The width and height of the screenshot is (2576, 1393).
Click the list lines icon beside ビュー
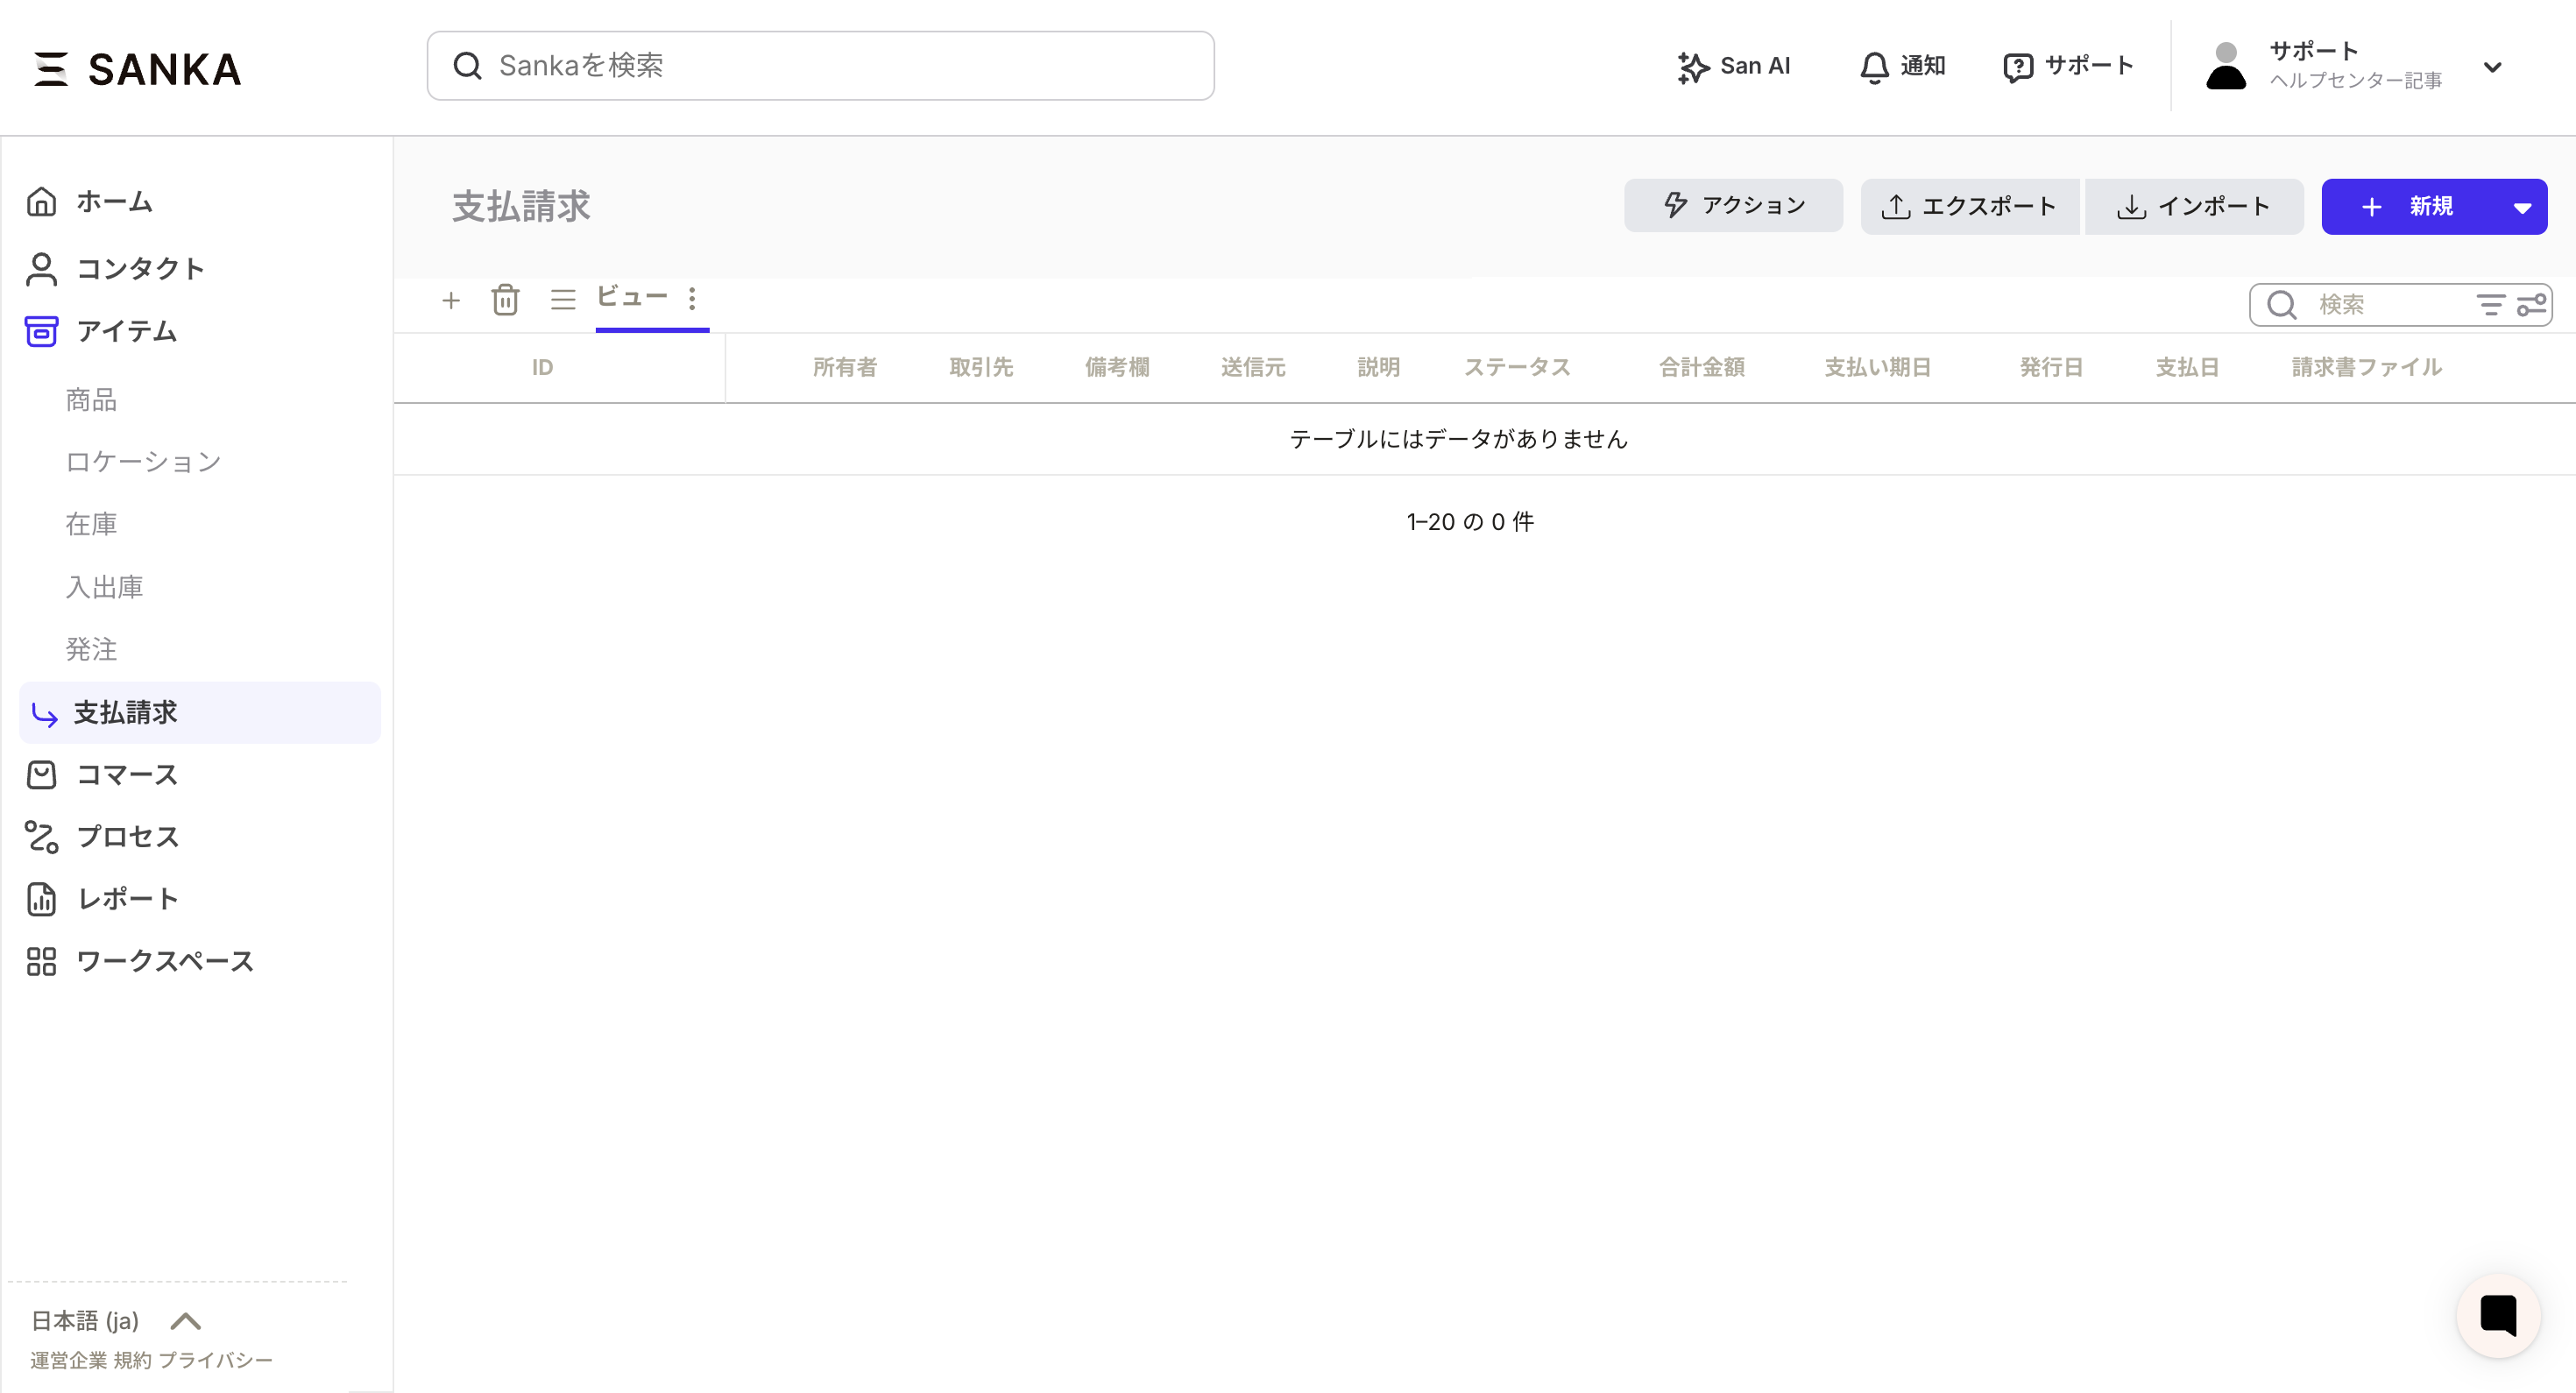(x=563, y=300)
